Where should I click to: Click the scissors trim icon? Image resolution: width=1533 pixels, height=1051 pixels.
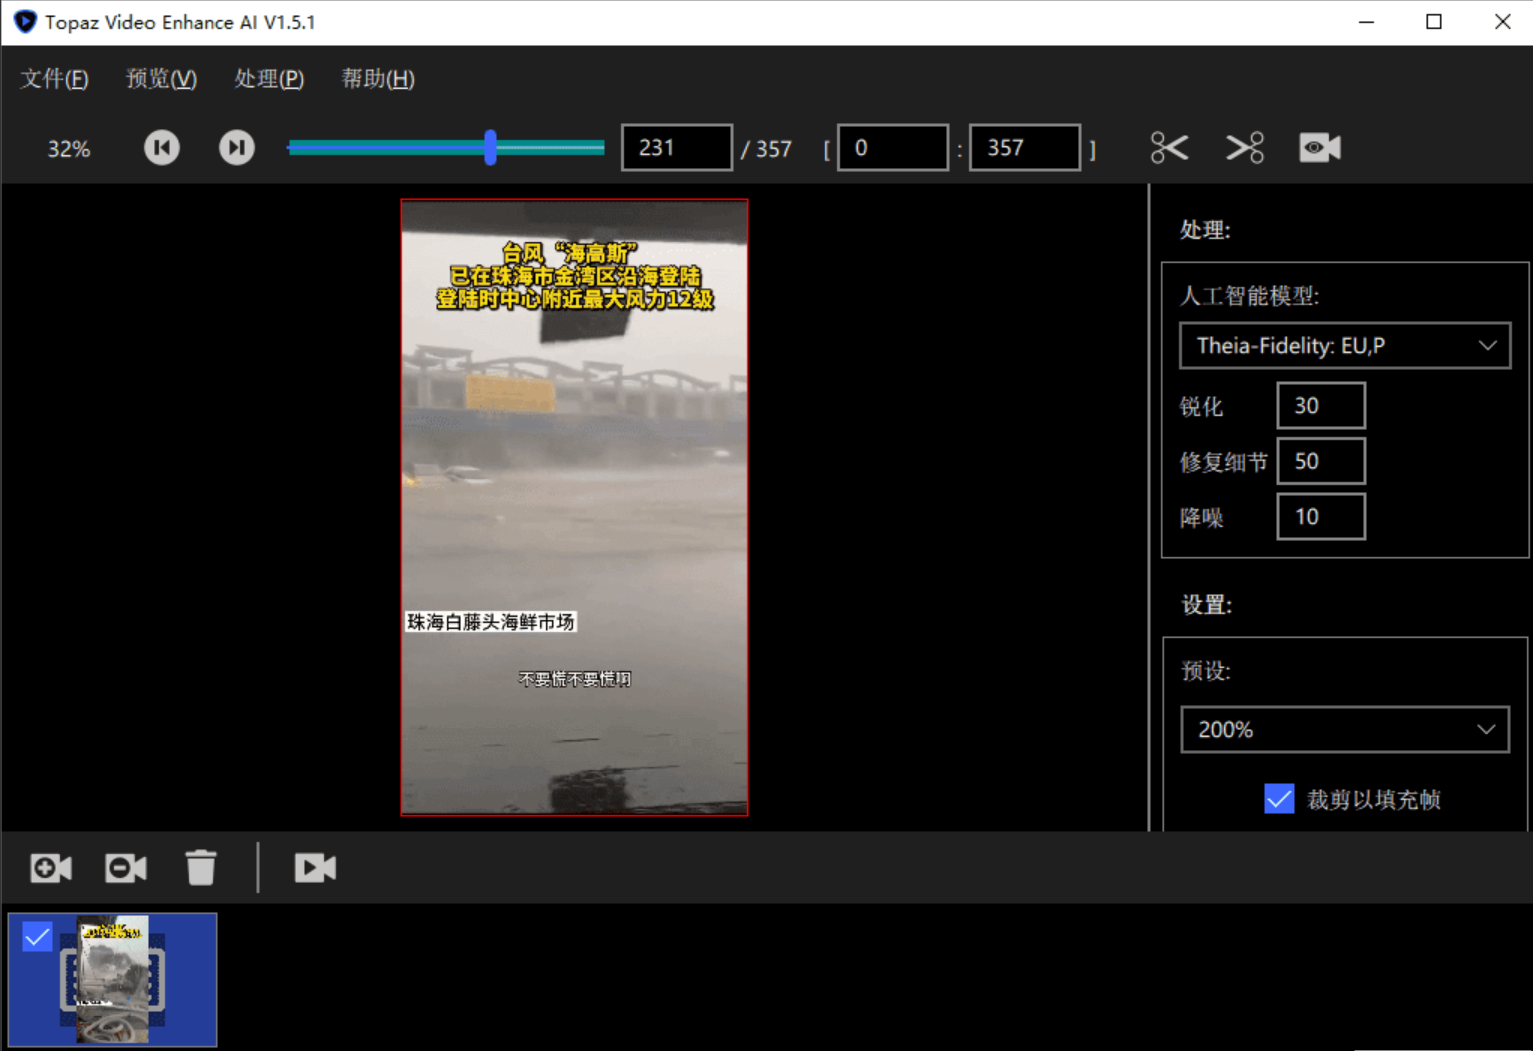point(1169,148)
